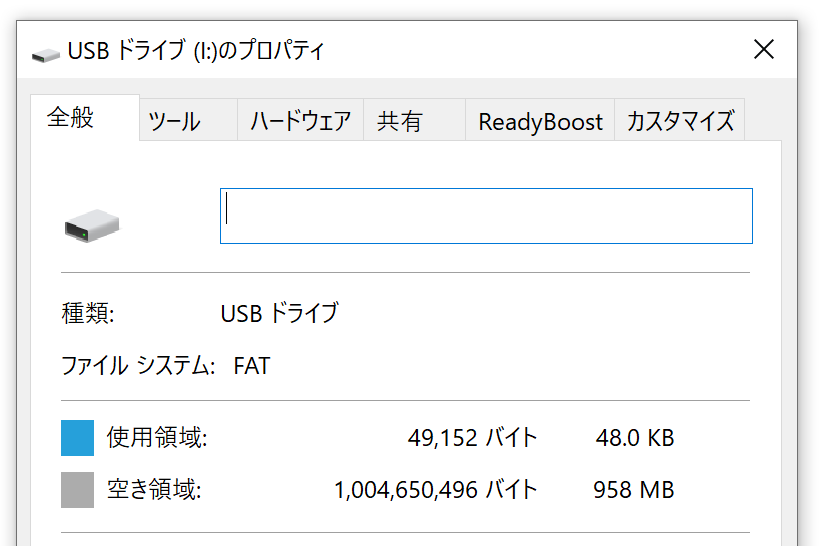
Task: Click the blue 使用領域 color swatch
Action: [77, 438]
